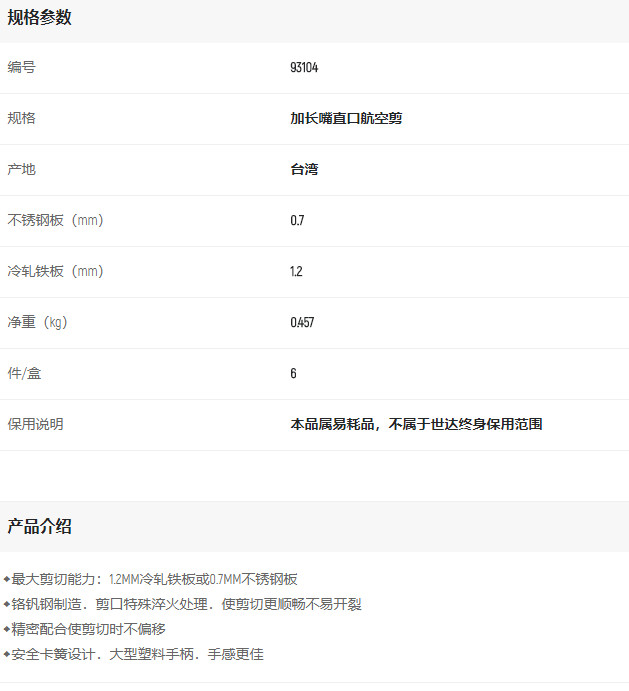Select the net weight value 0.457
The image size is (629, 691).
coord(302,323)
